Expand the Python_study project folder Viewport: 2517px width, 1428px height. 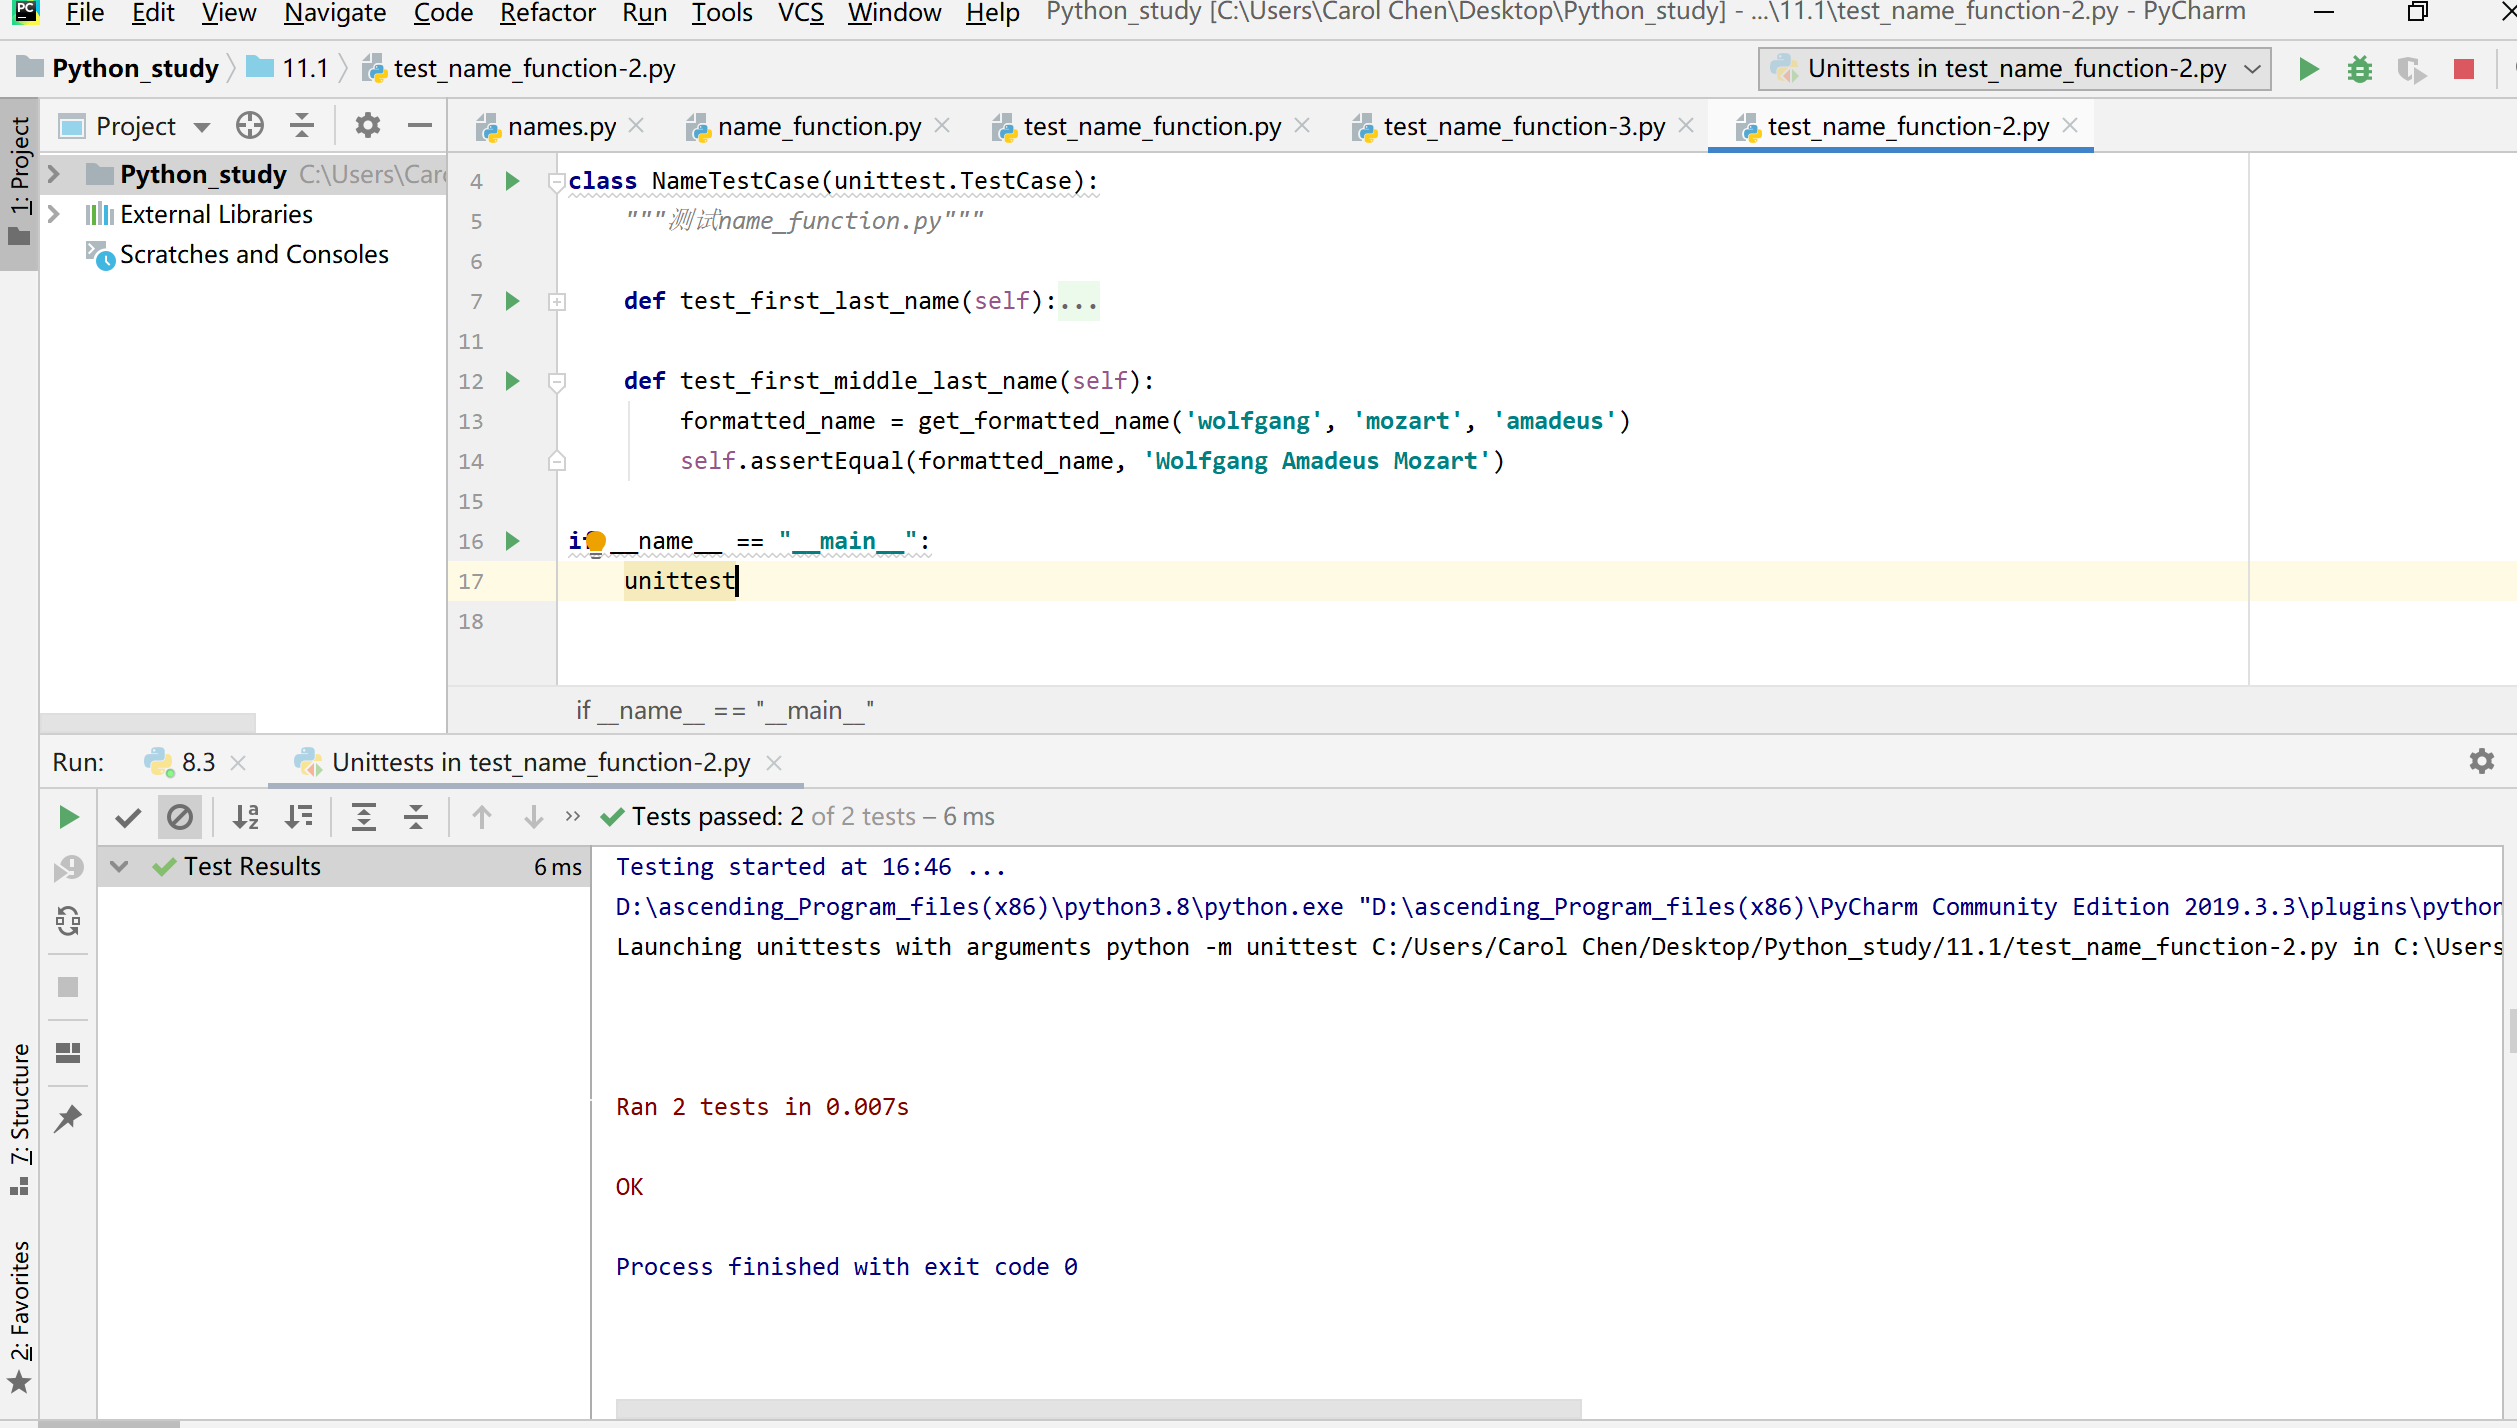(x=55, y=174)
